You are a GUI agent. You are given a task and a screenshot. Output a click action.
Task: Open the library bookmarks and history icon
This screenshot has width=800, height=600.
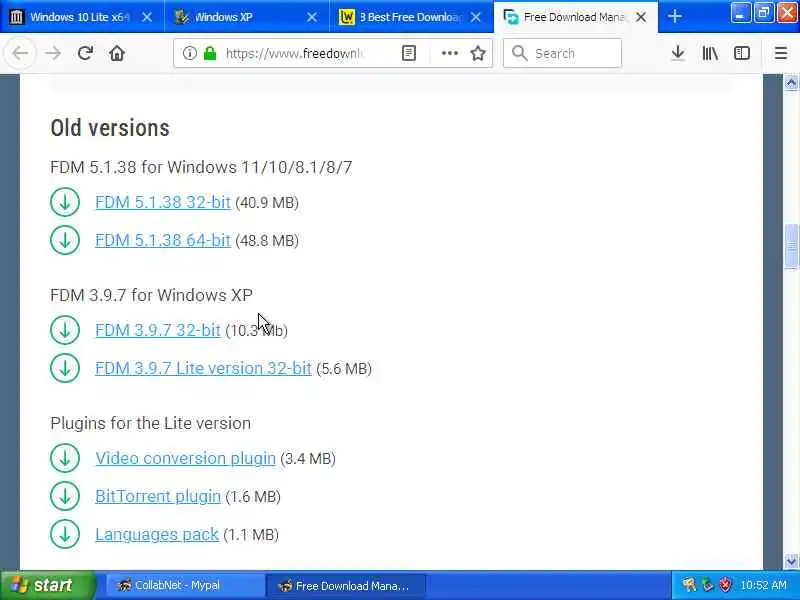(x=710, y=53)
